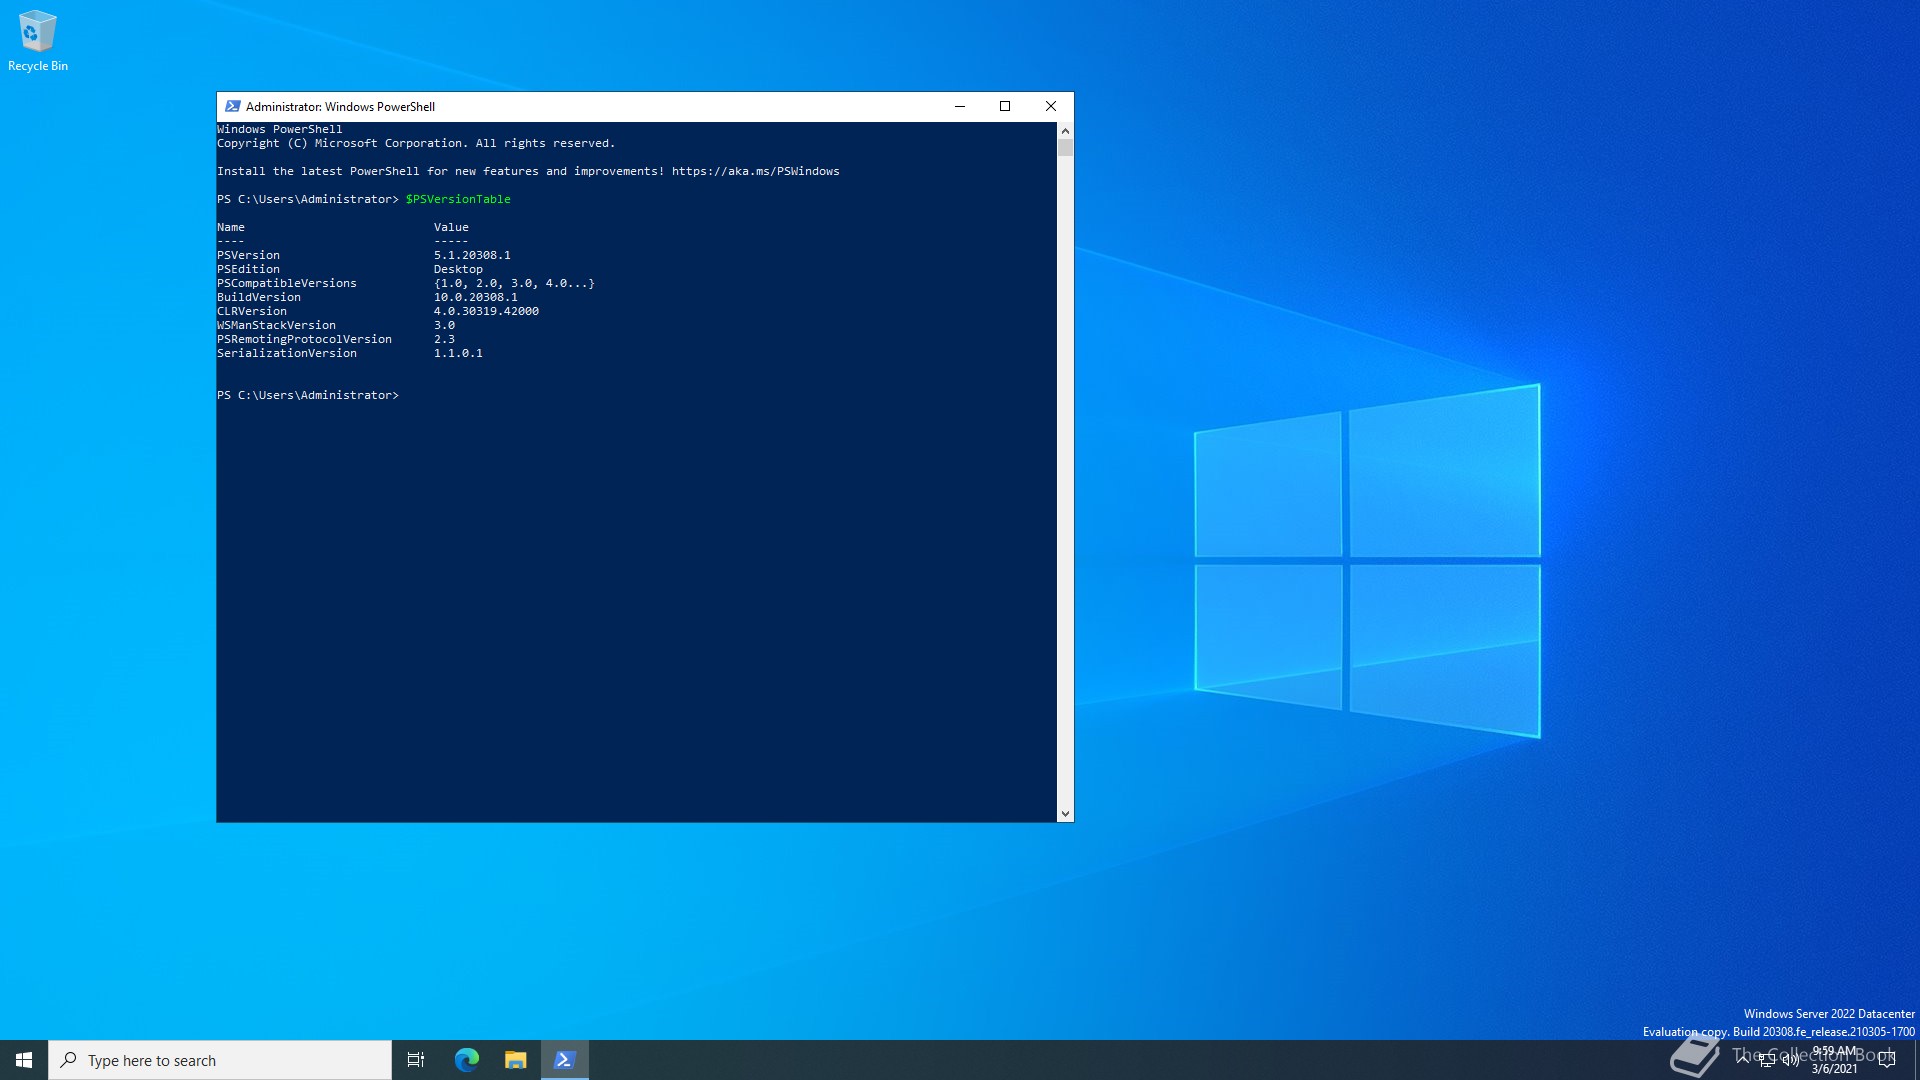Click the SerializationVersion value 1.1.0.1

pyautogui.click(x=458, y=353)
